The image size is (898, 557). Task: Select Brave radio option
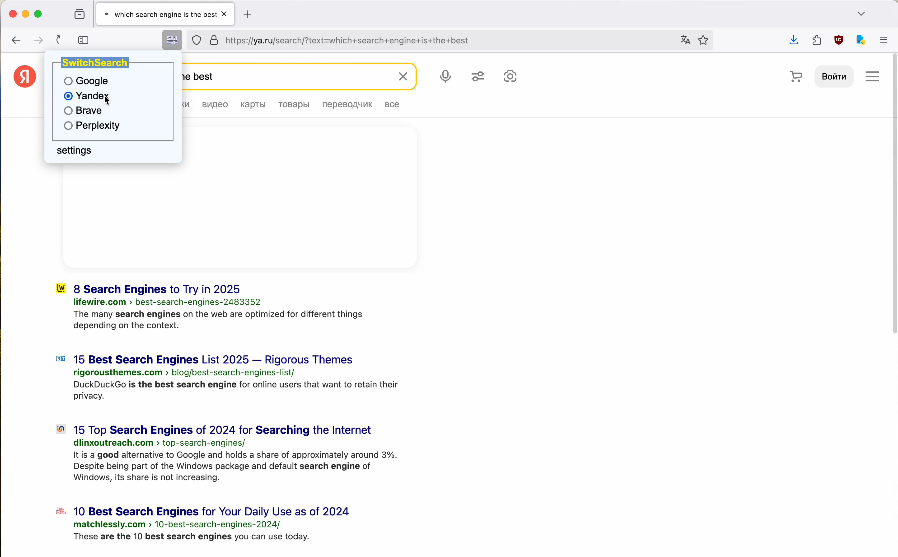(68, 111)
